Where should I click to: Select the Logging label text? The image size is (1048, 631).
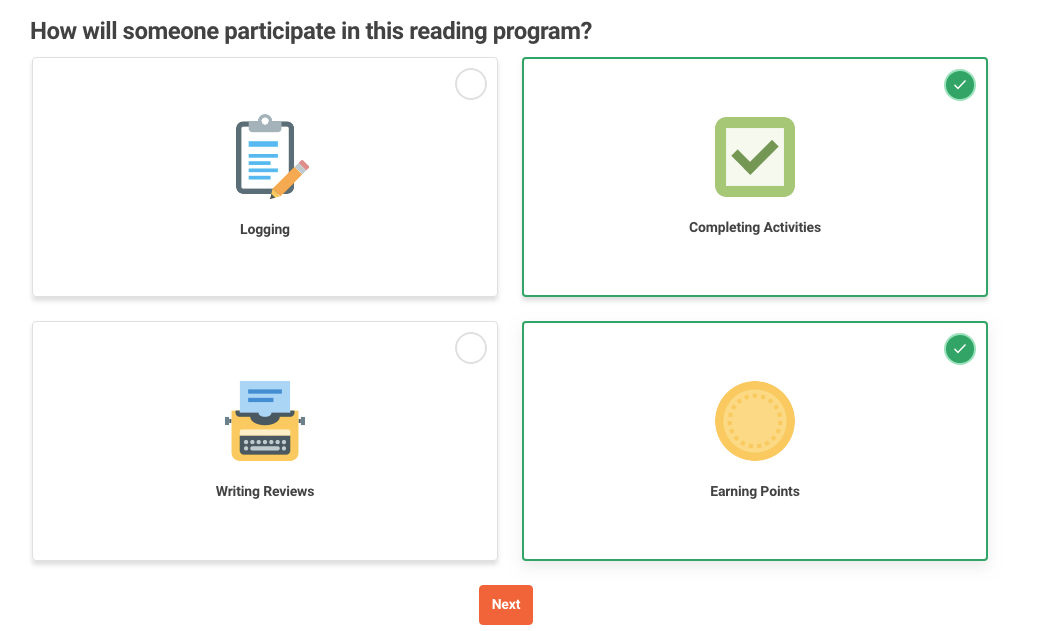click(265, 229)
